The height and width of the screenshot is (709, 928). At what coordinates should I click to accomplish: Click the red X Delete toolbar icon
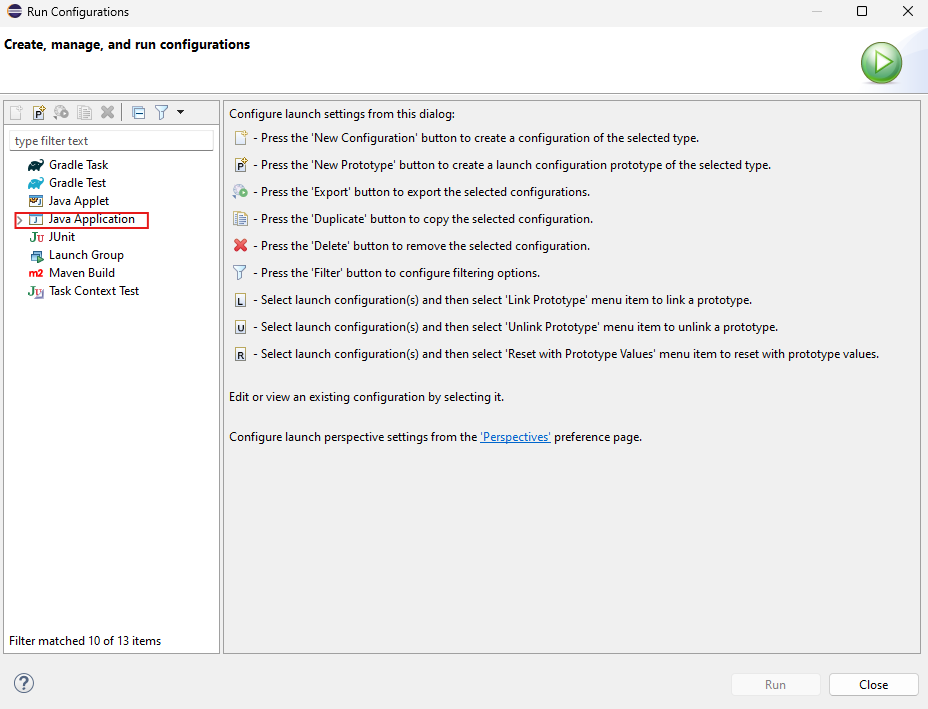pyautogui.click(x=108, y=113)
